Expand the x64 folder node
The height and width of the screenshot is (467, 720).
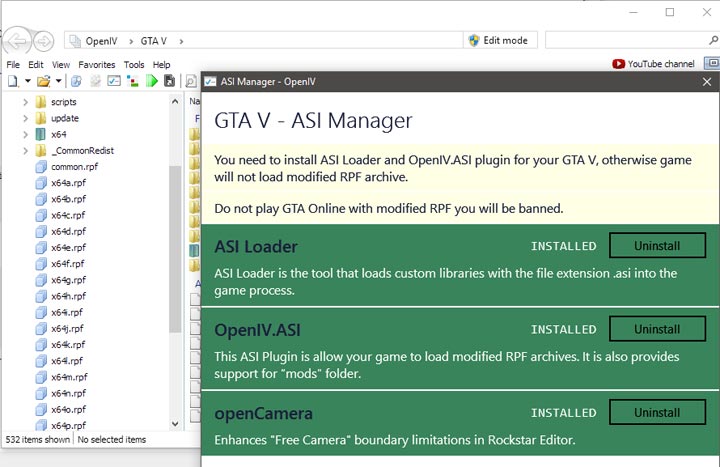pos(25,134)
